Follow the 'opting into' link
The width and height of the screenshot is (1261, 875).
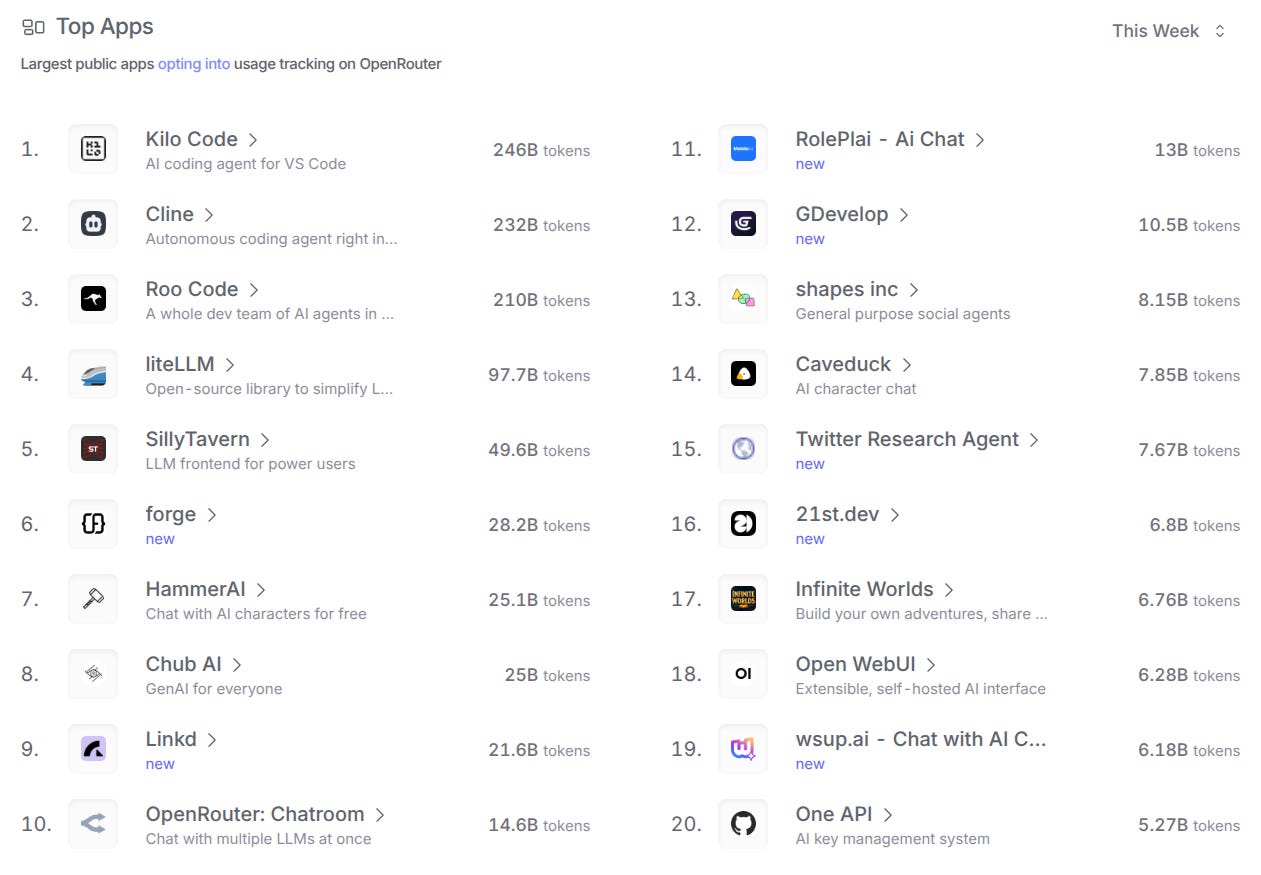[194, 64]
